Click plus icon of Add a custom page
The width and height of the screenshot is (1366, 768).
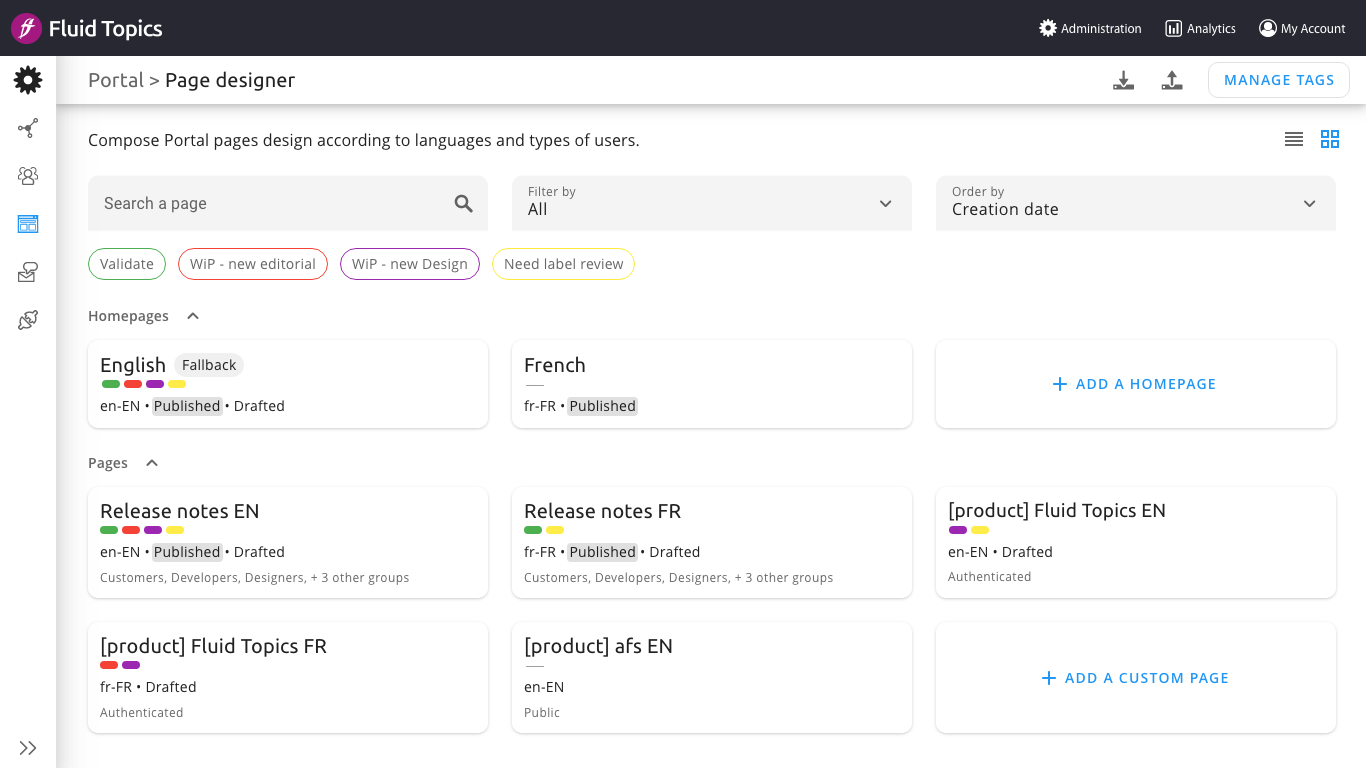click(1049, 678)
